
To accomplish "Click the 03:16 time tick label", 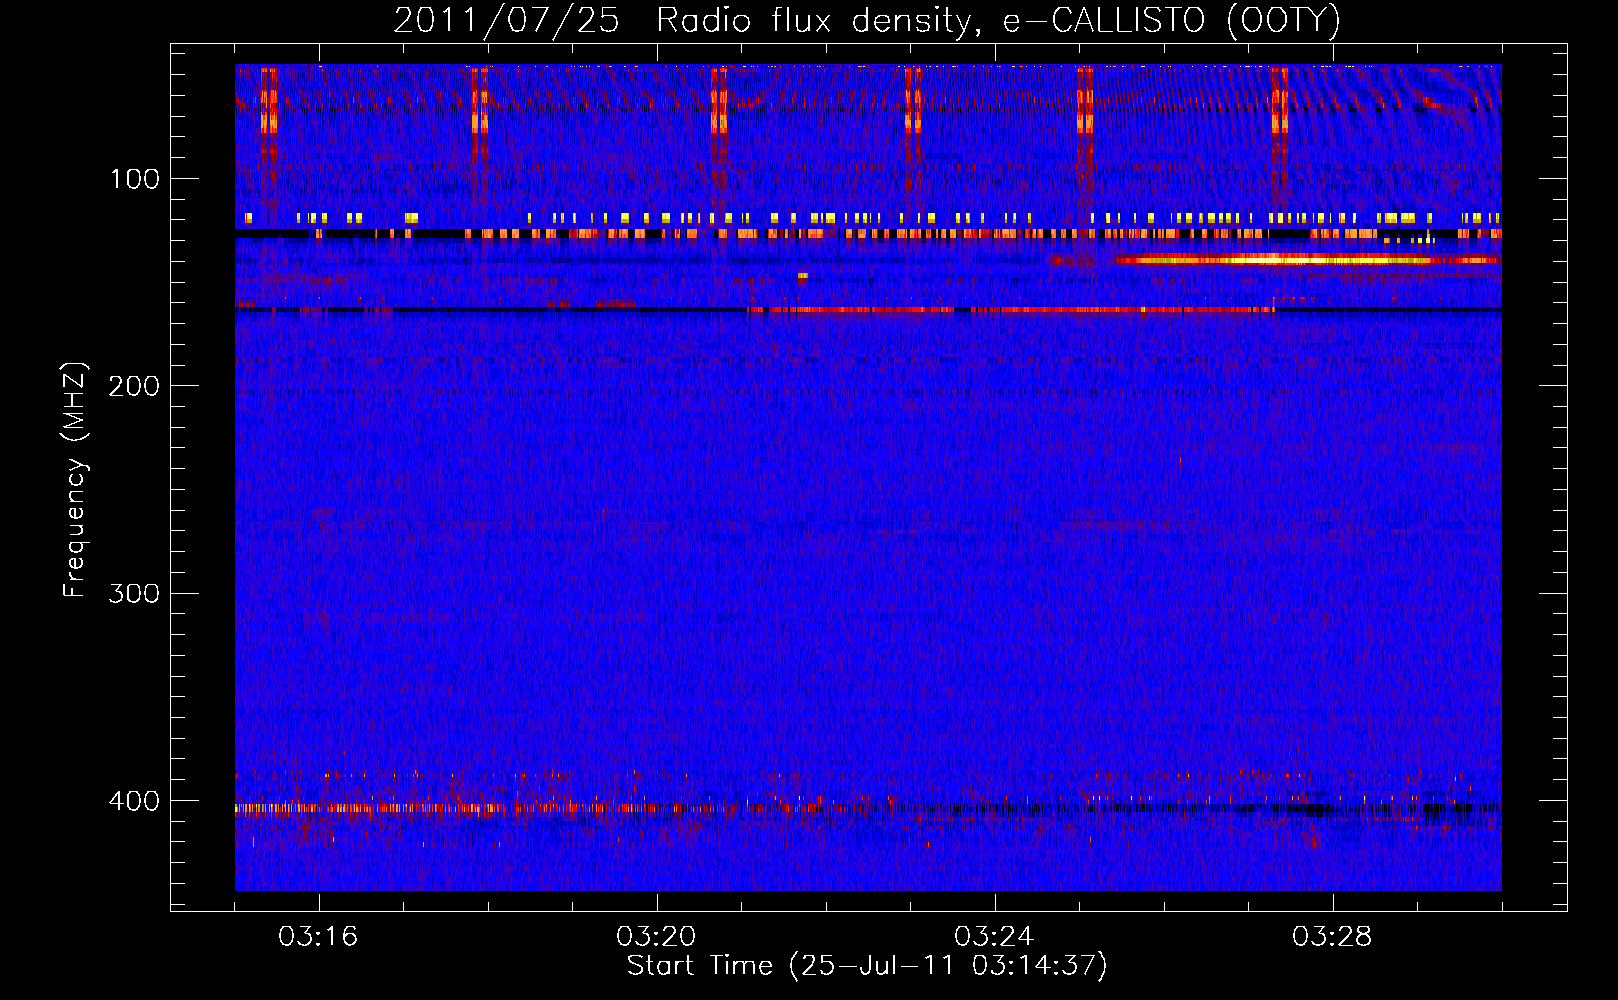I will [318, 937].
